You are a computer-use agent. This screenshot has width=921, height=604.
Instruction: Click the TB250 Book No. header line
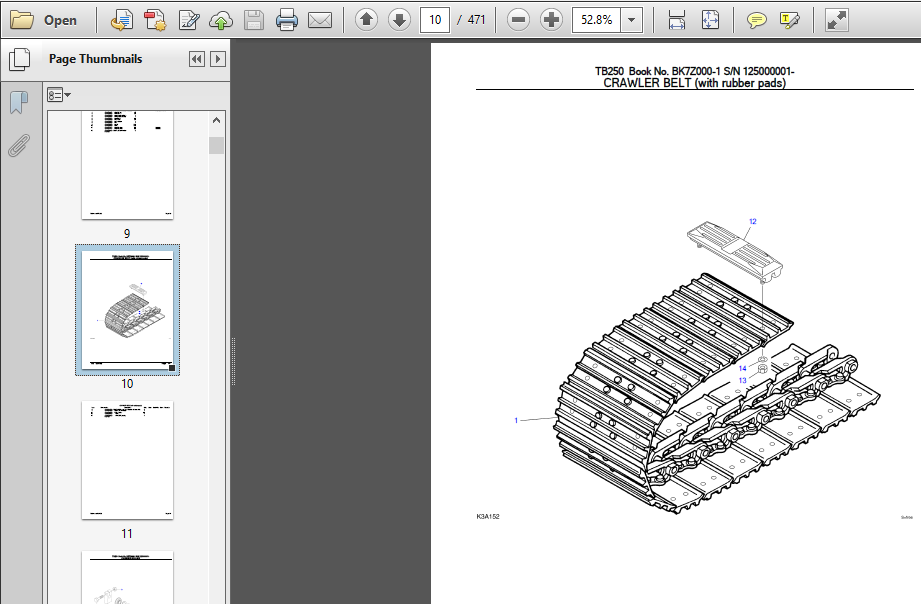click(x=694, y=71)
